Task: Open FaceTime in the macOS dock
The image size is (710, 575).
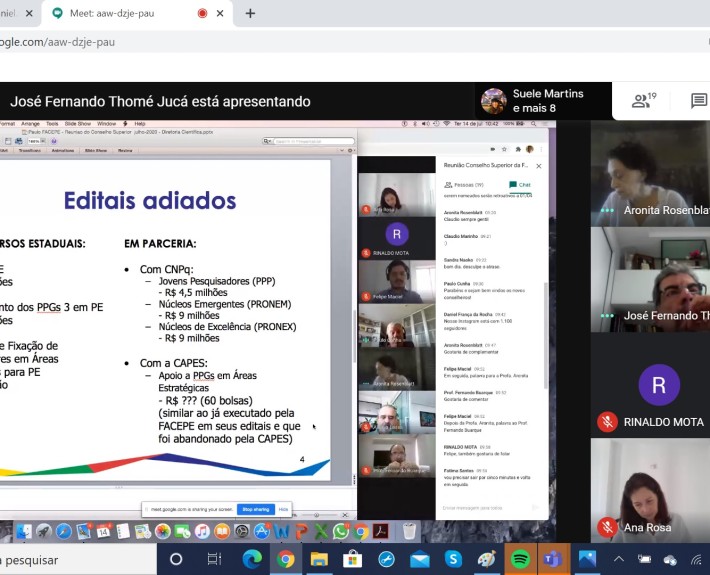Action: pos(182,531)
